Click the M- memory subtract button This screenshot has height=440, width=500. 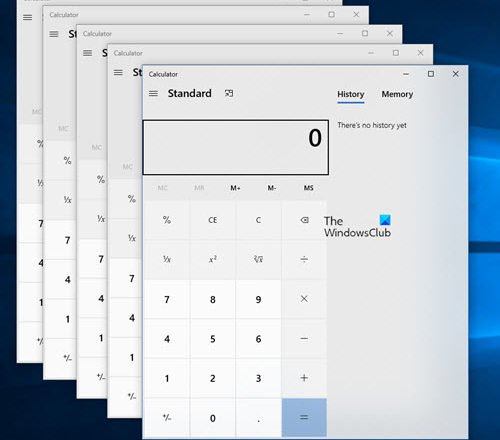point(272,188)
